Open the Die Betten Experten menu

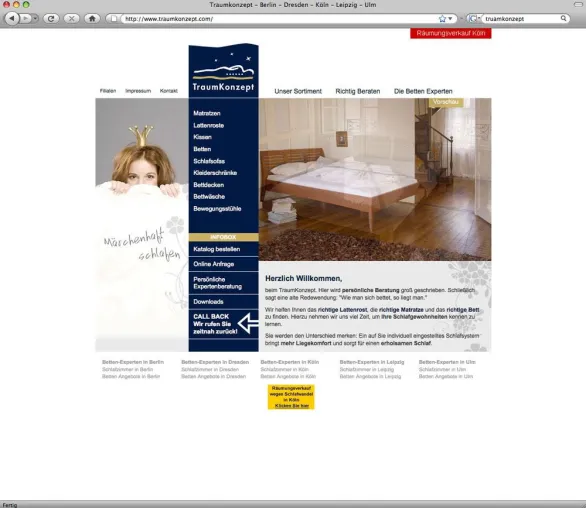[423, 91]
